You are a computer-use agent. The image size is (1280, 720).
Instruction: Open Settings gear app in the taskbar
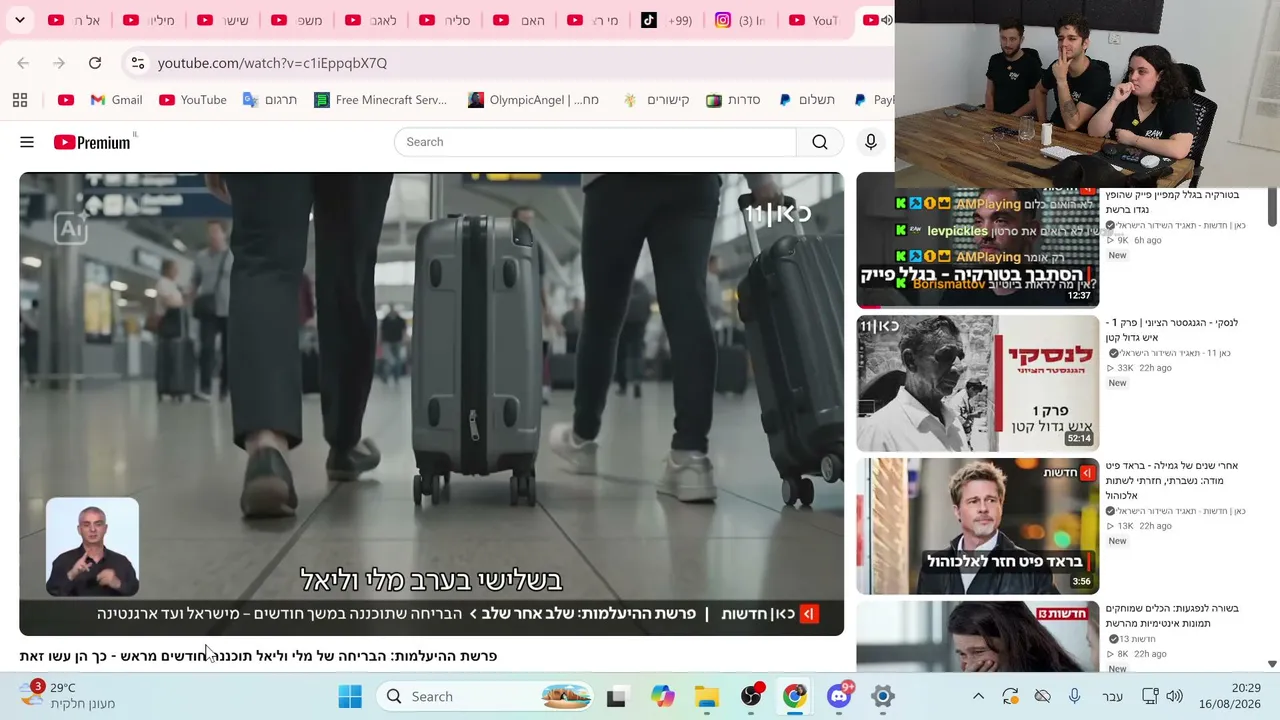click(x=882, y=697)
